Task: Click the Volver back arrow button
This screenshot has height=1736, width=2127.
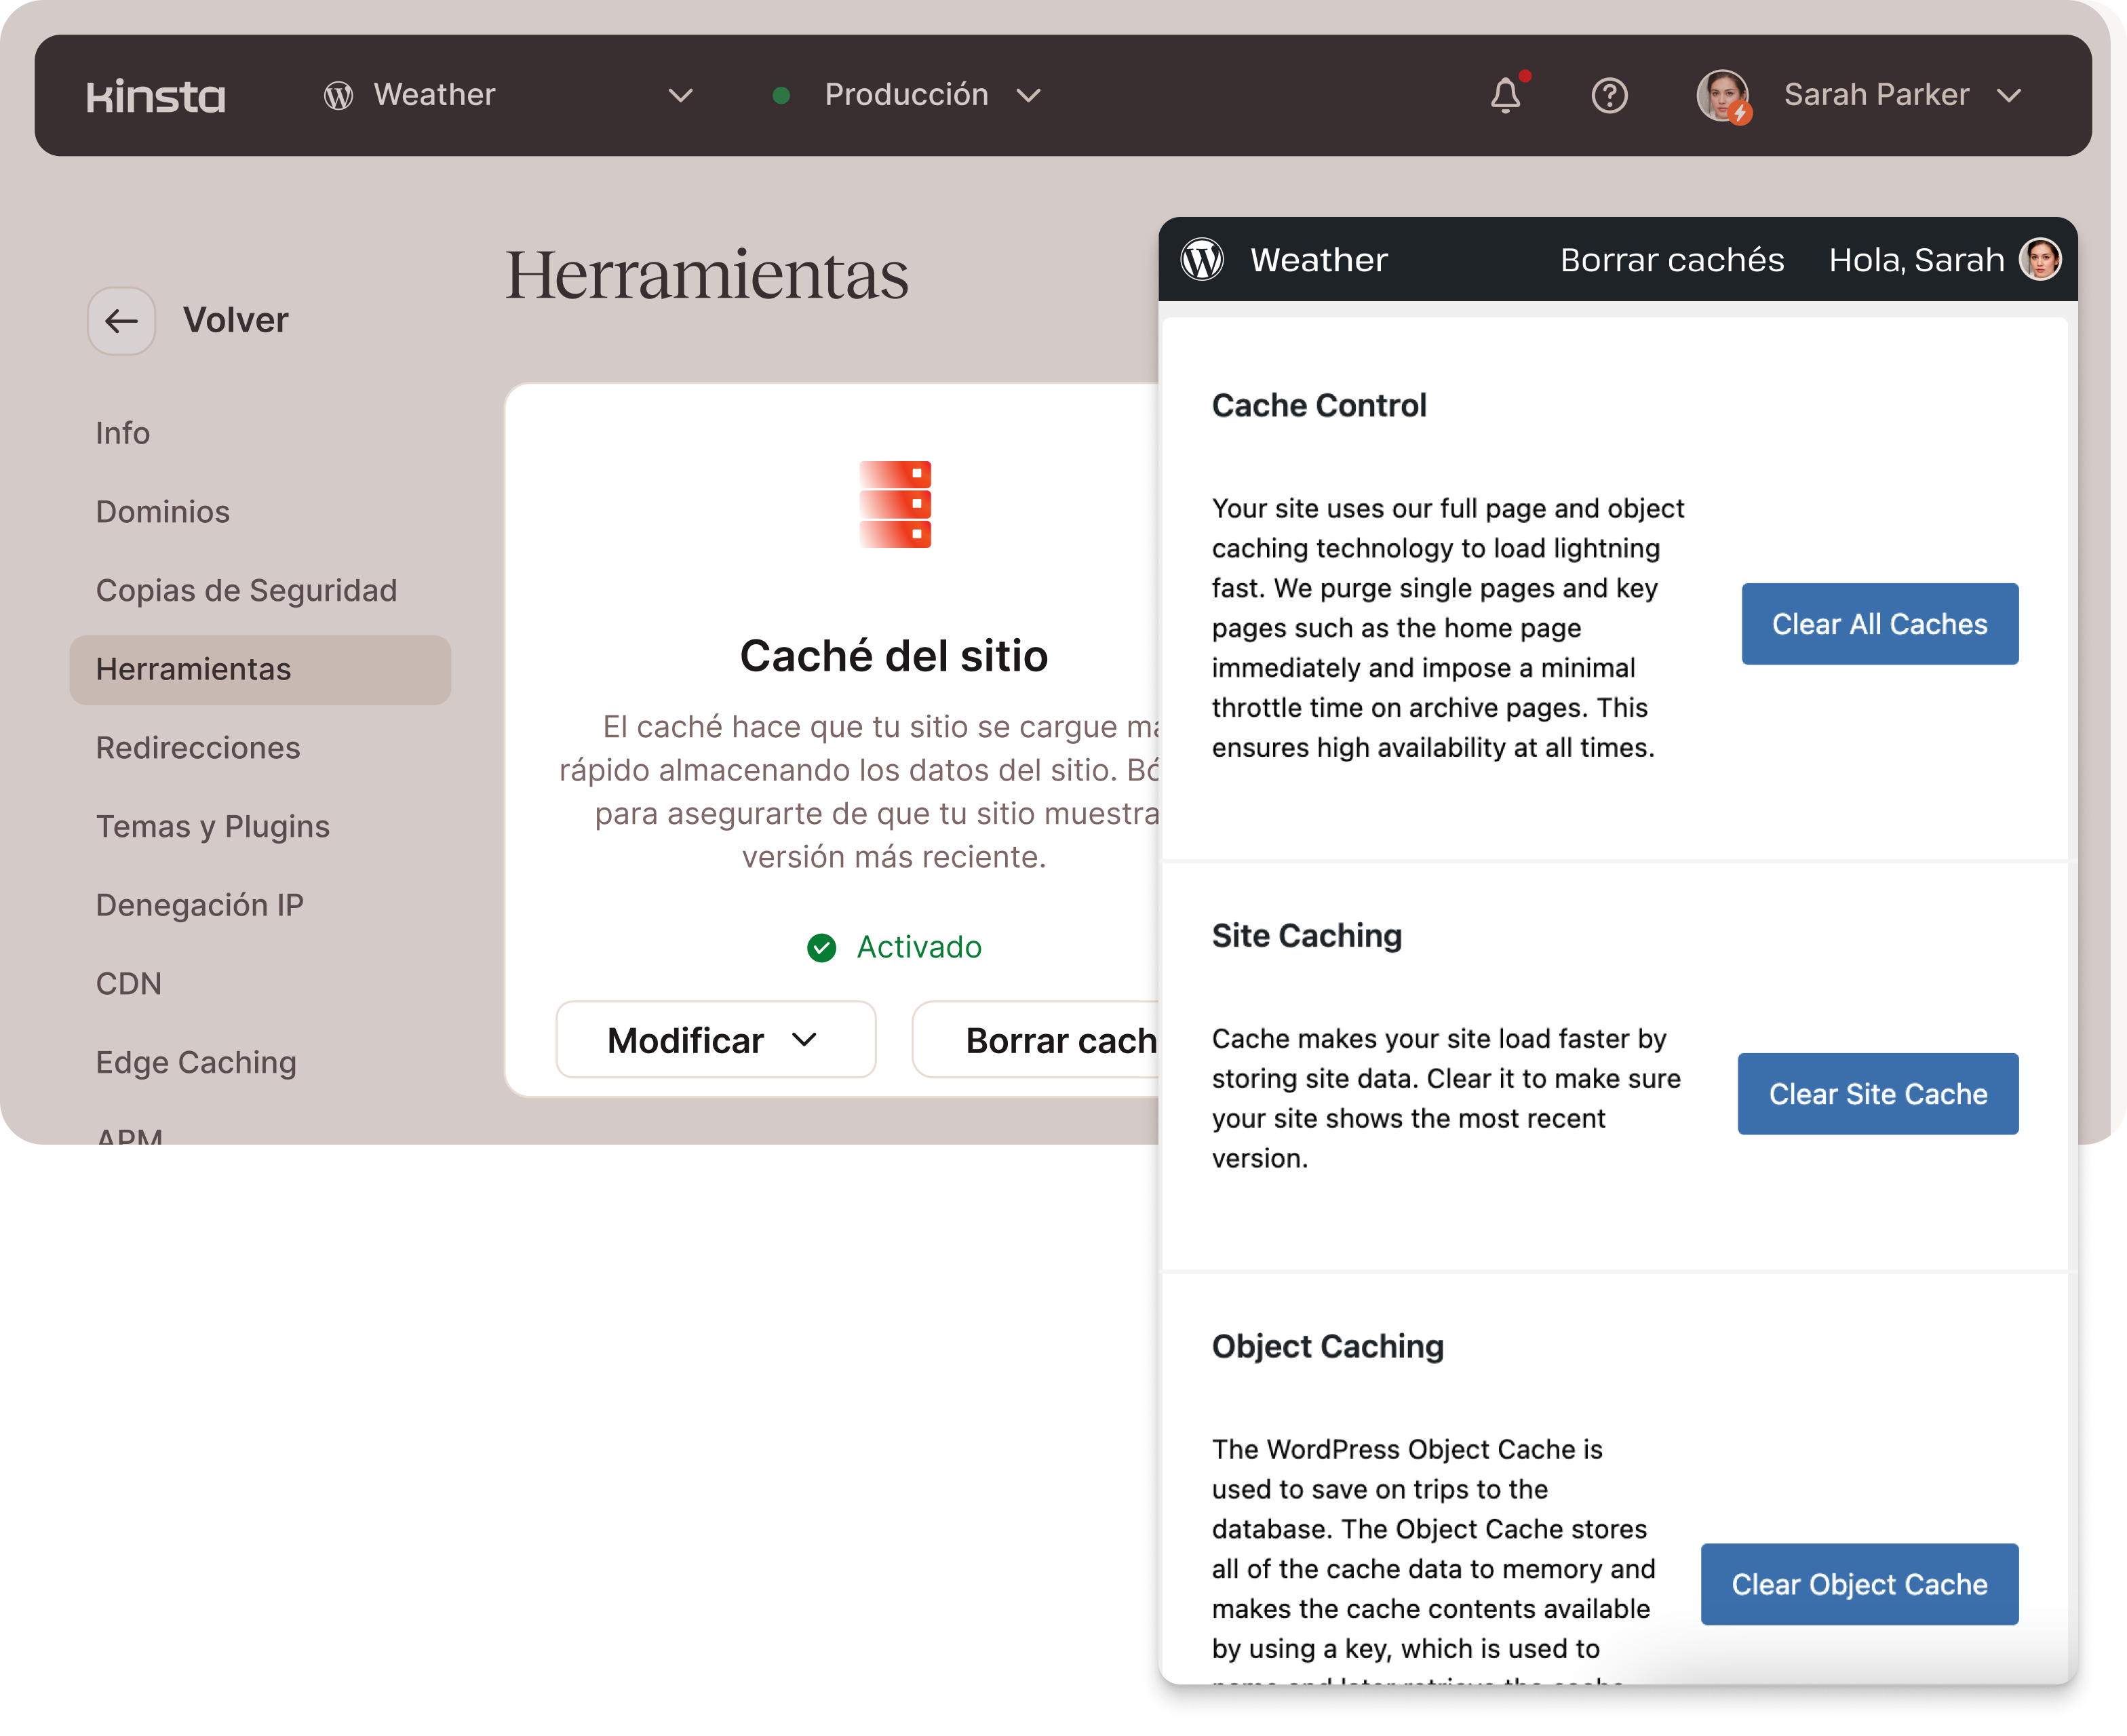Action: [122, 321]
